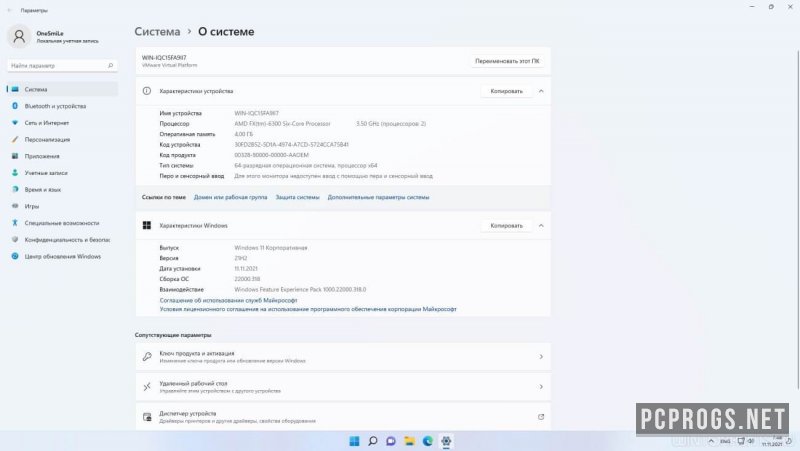
Task: Click the Settings gear in taskbar
Action: point(446,441)
